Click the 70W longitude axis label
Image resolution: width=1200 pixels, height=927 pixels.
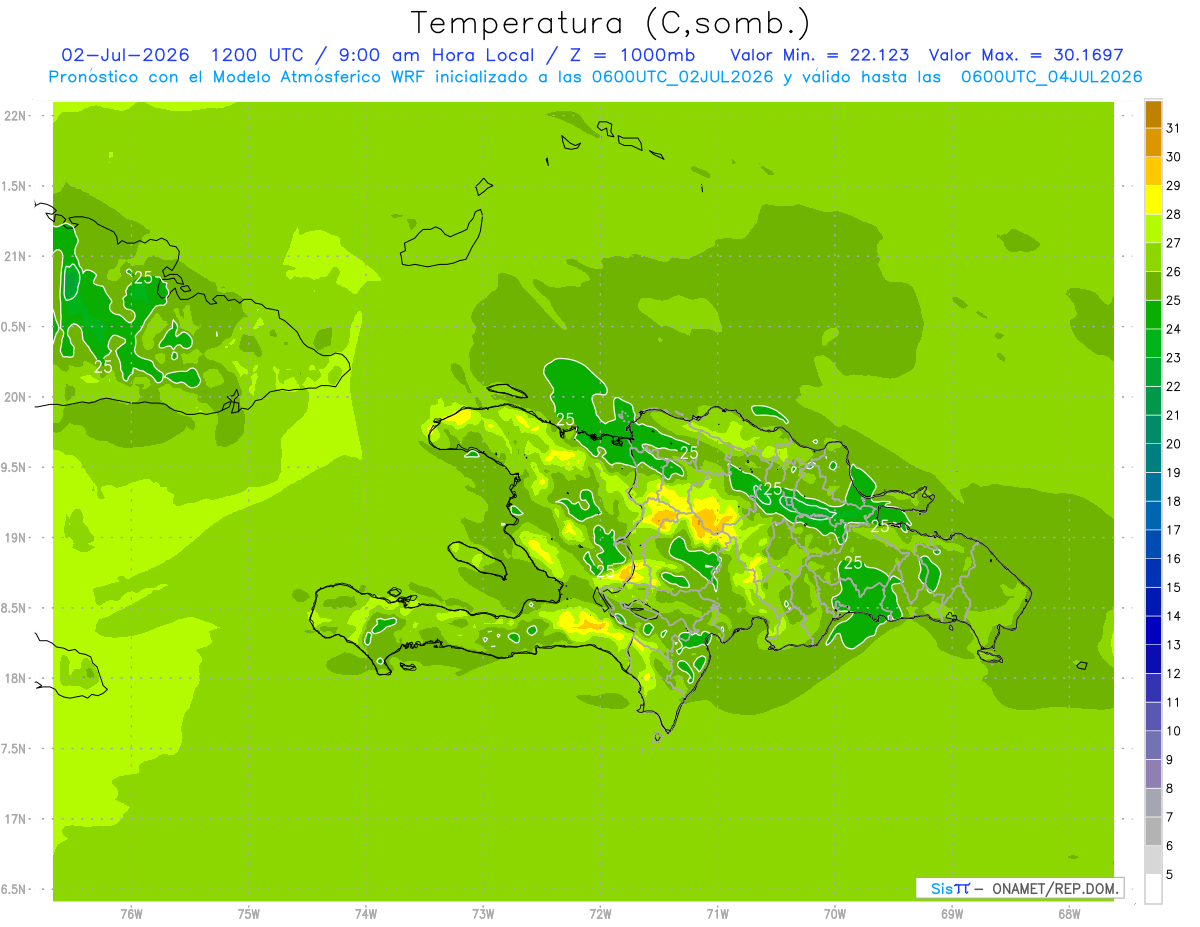click(x=835, y=913)
